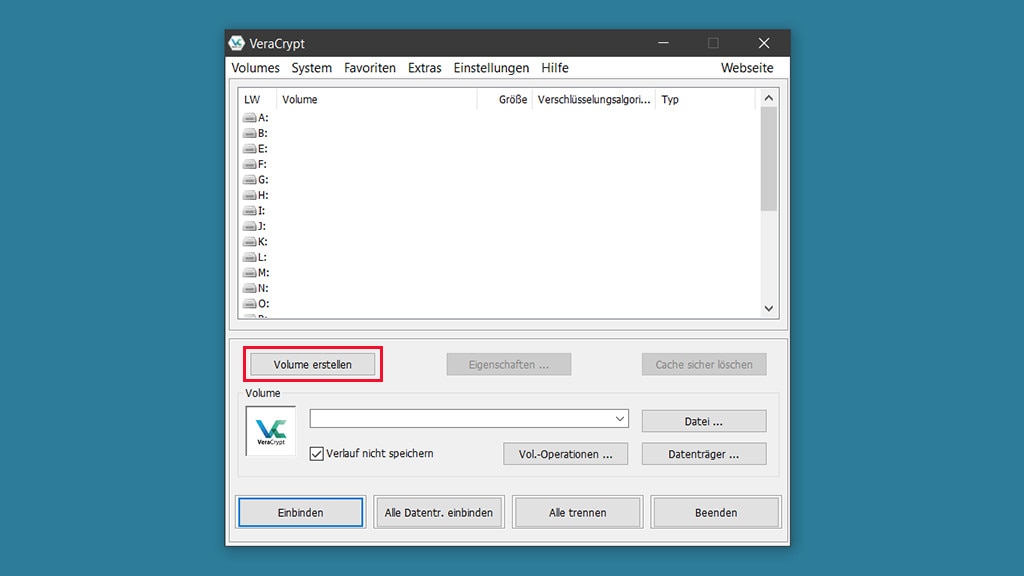Click the scrollbar down arrow of the drive list
This screenshot has height=576, width=1024.
[x=768, y=308]
